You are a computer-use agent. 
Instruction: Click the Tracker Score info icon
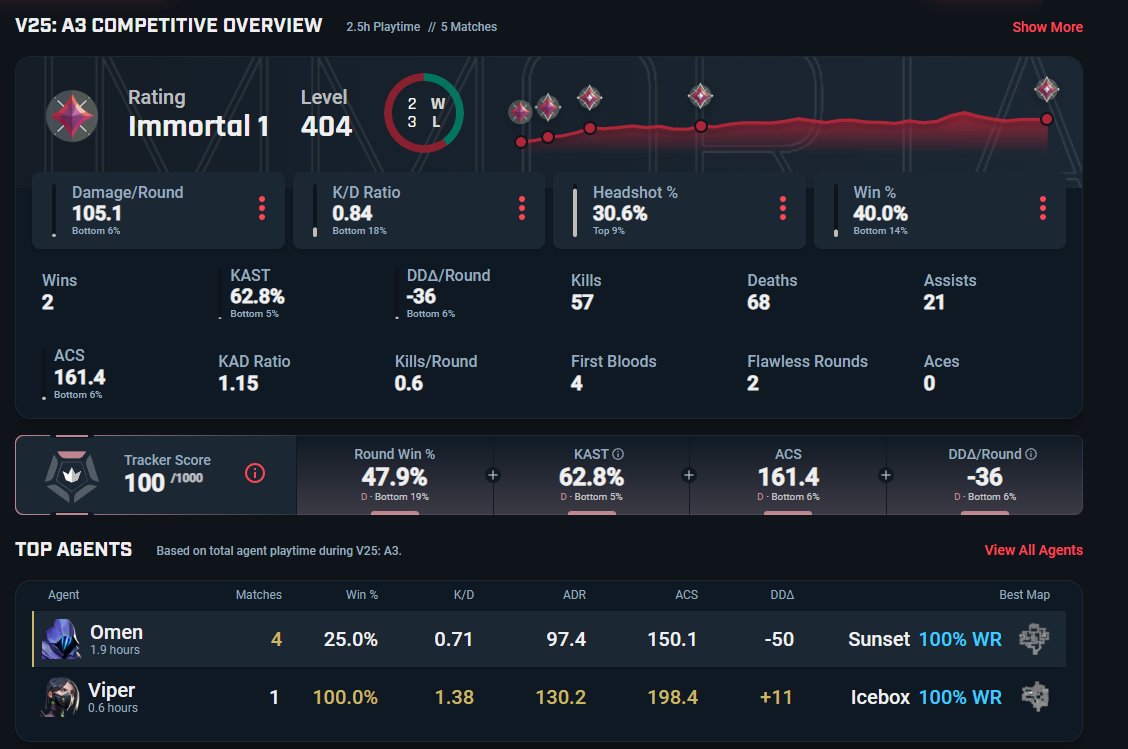tap(255, 473)
